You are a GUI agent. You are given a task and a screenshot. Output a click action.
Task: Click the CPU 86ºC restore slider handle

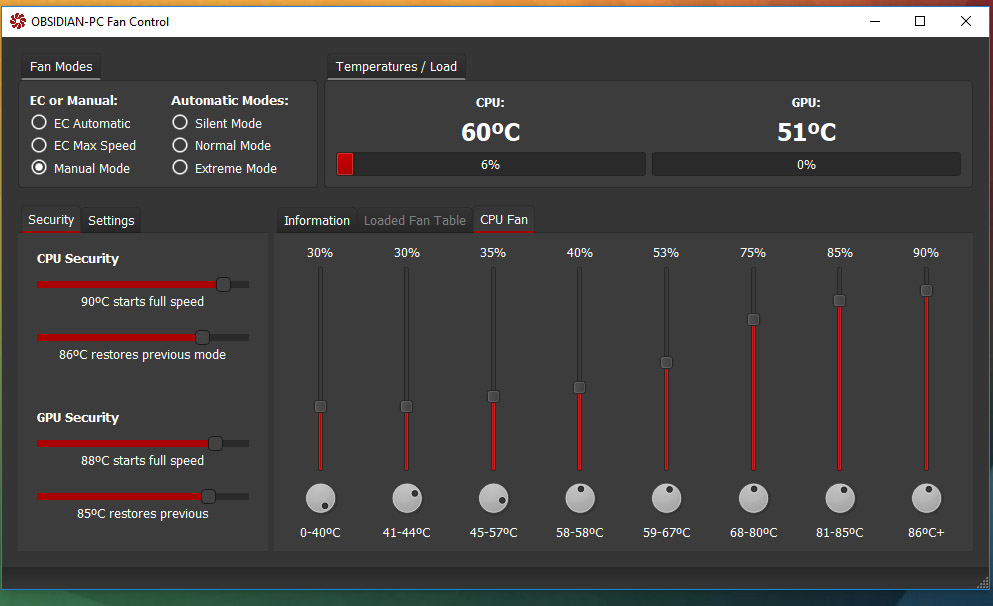[202, 338]
